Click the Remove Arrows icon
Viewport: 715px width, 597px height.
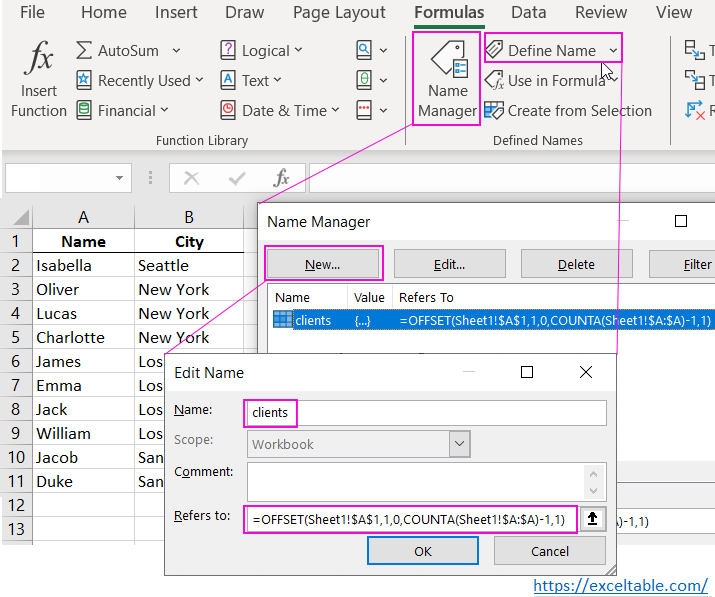pos(694,110)
